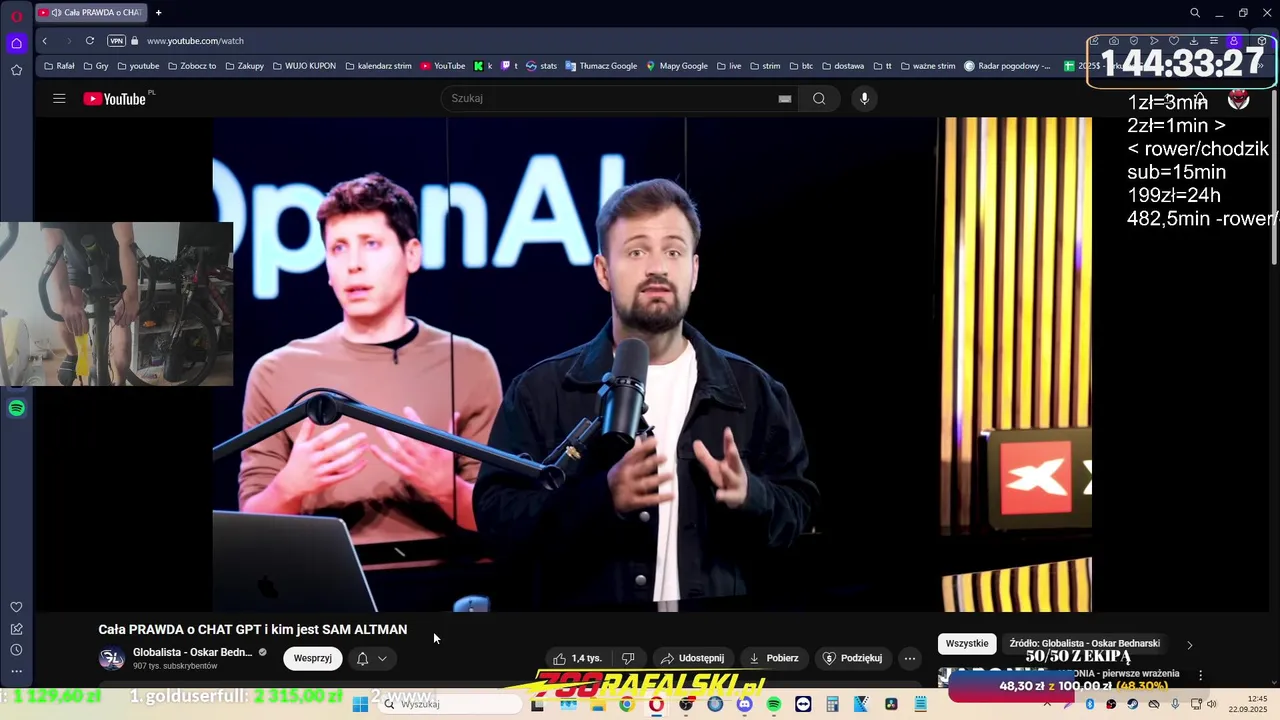
Task: Select the Cała PRAWDA o CHAT browser tab
Action: pos(91,13)
